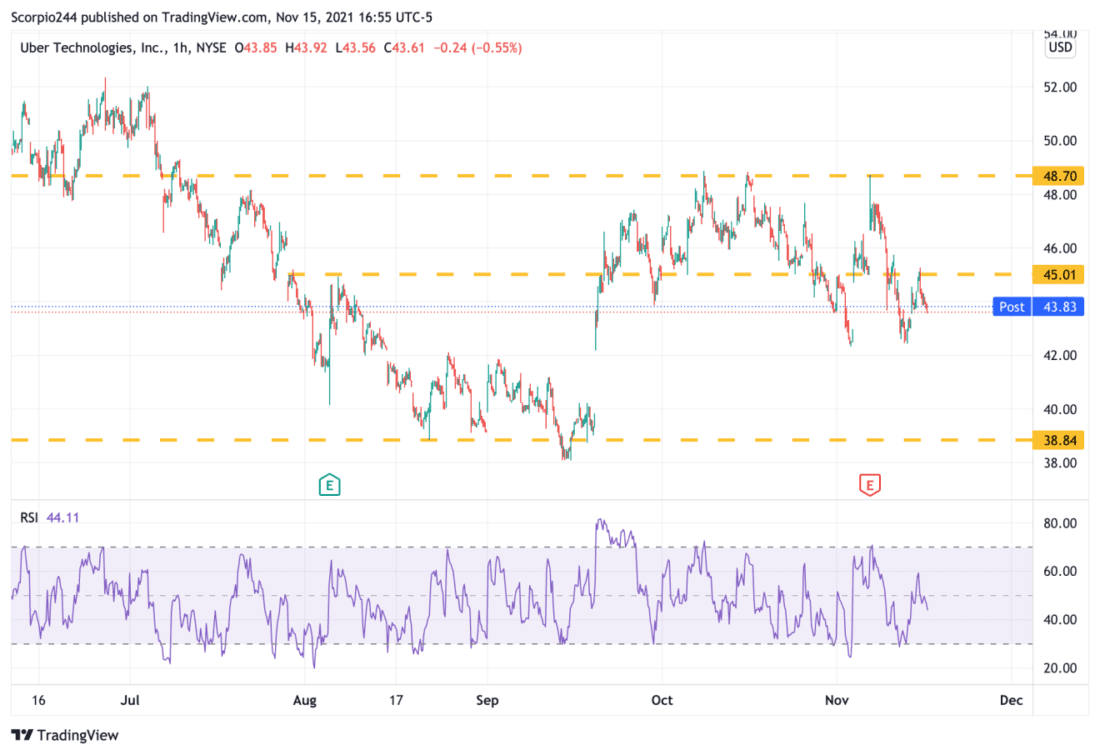Click the Dec label on time axis
Screen dimensions: 1100x755
tap(1011, 700)
